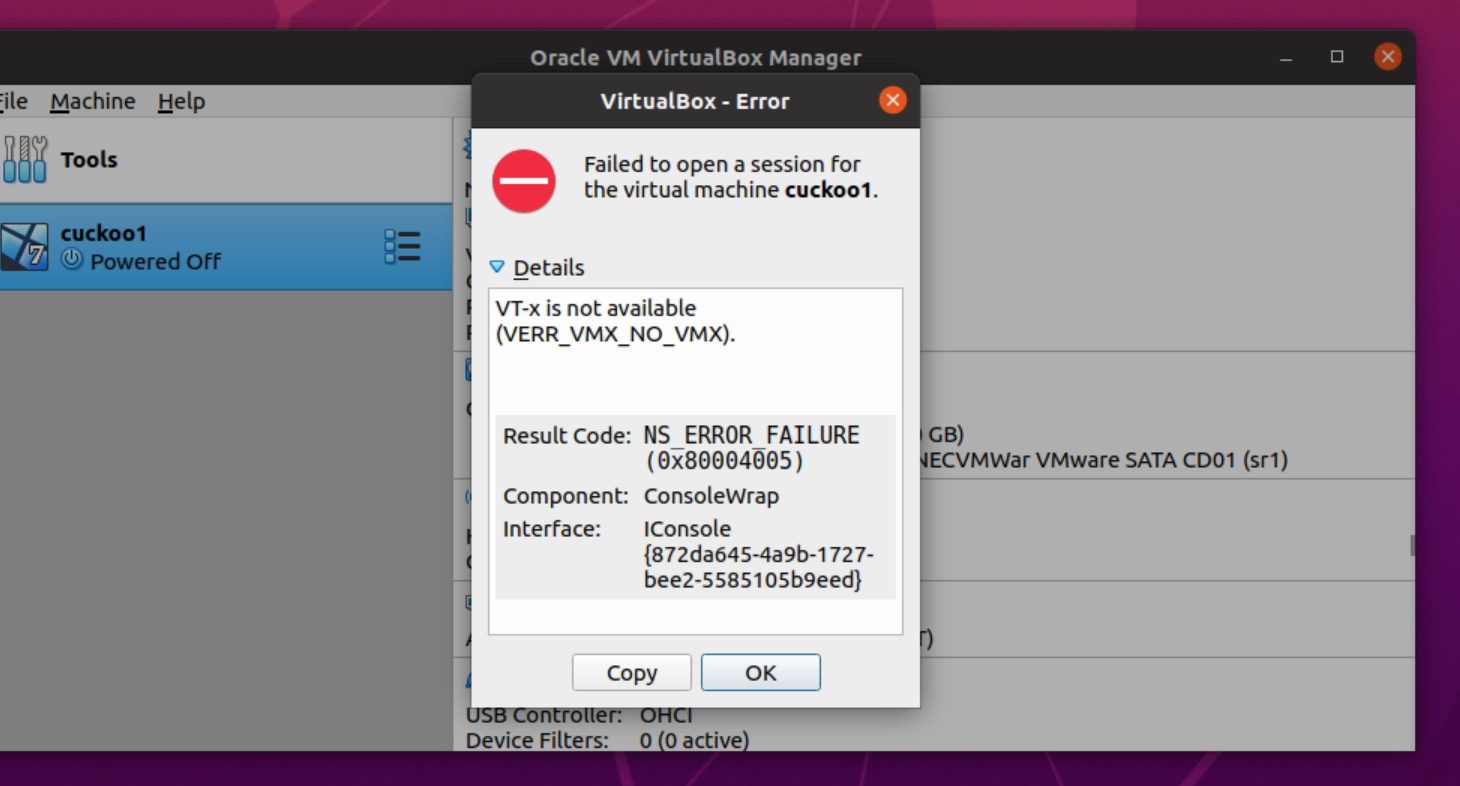Close the VirtualBox Error dialog
This screenshot has width=1460, height=786.
click(x=892, y=100)
